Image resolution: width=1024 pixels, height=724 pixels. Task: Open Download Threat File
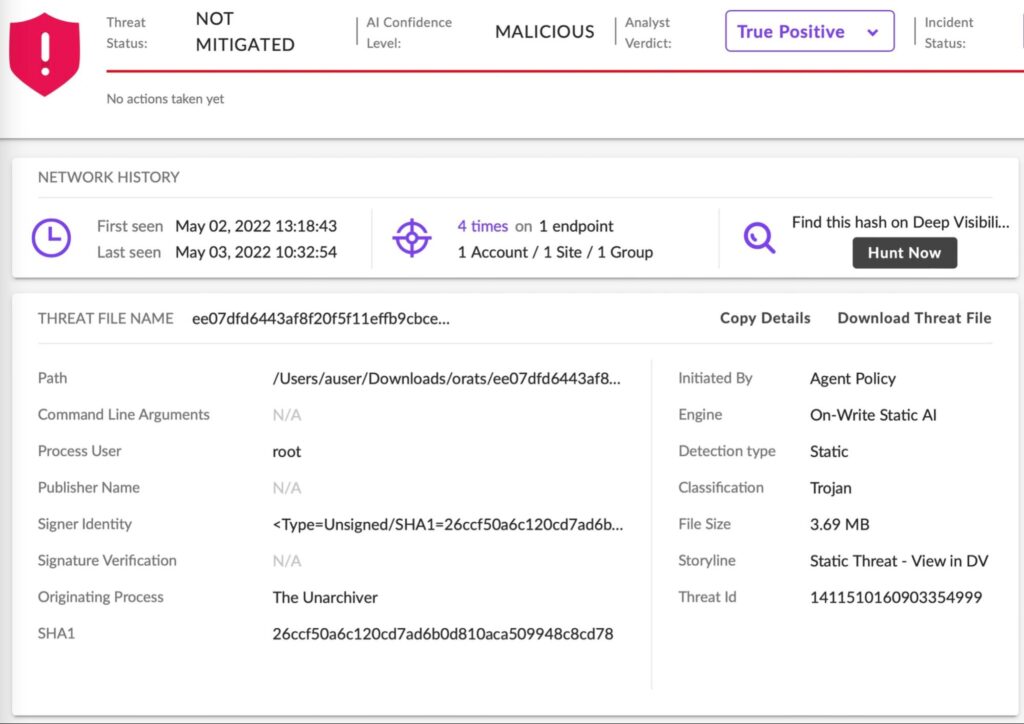click(913, 318)
